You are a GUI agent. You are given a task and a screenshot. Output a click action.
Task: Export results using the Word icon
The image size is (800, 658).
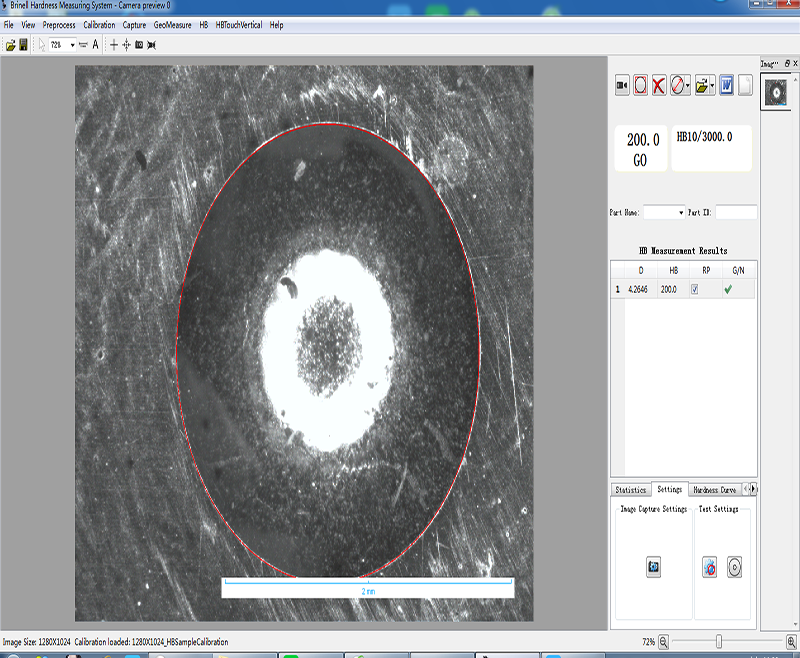click(x=727, y=86)
